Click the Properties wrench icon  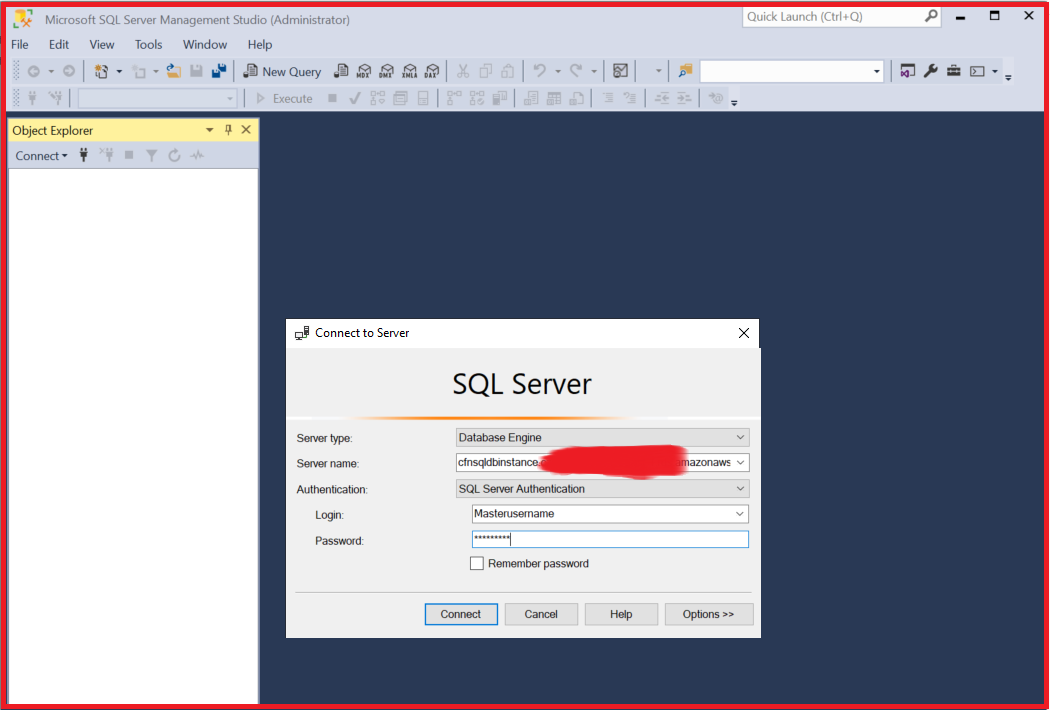coord(930,71)
